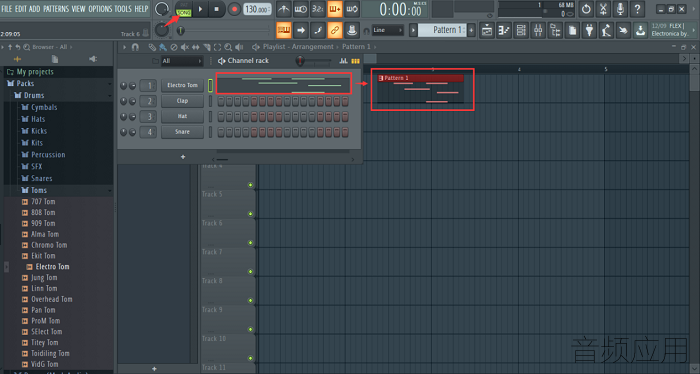Open the audio editor scissors icon
Image resolution: width=700 pixels, height=374 pixels.
603,9
